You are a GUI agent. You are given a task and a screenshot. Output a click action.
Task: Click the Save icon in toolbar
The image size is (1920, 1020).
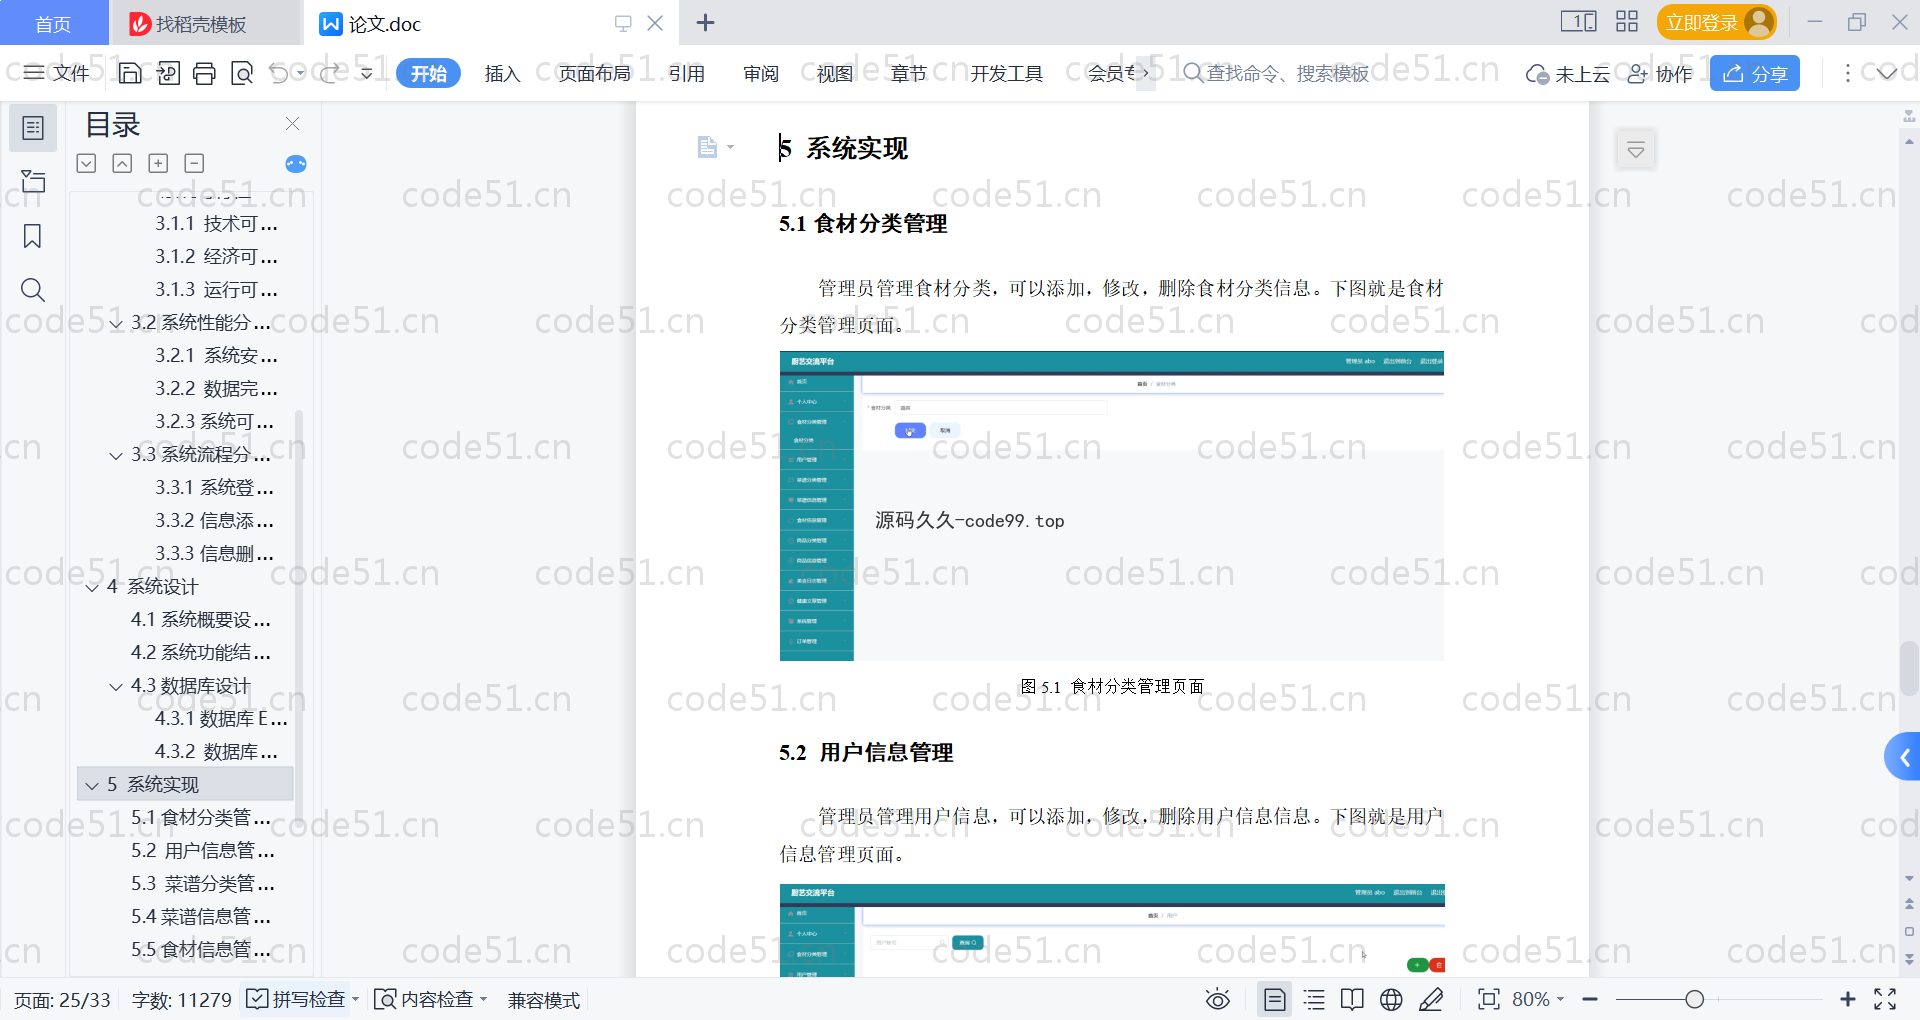tap(130, 73)
